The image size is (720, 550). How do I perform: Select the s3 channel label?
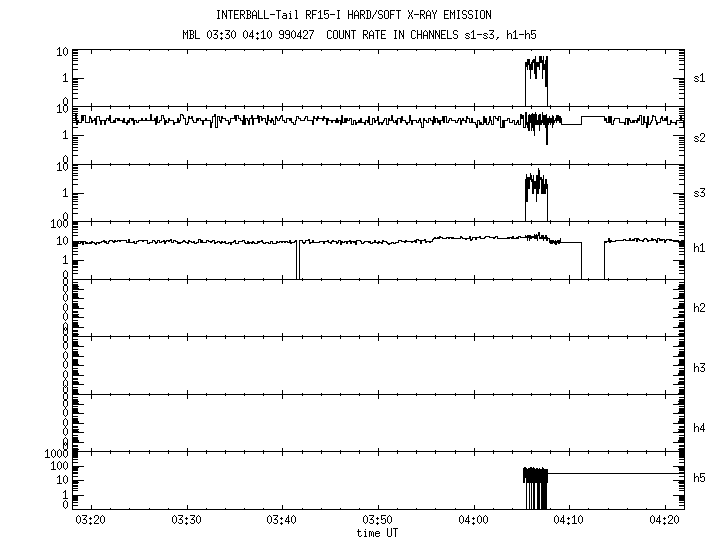point(700,193)
